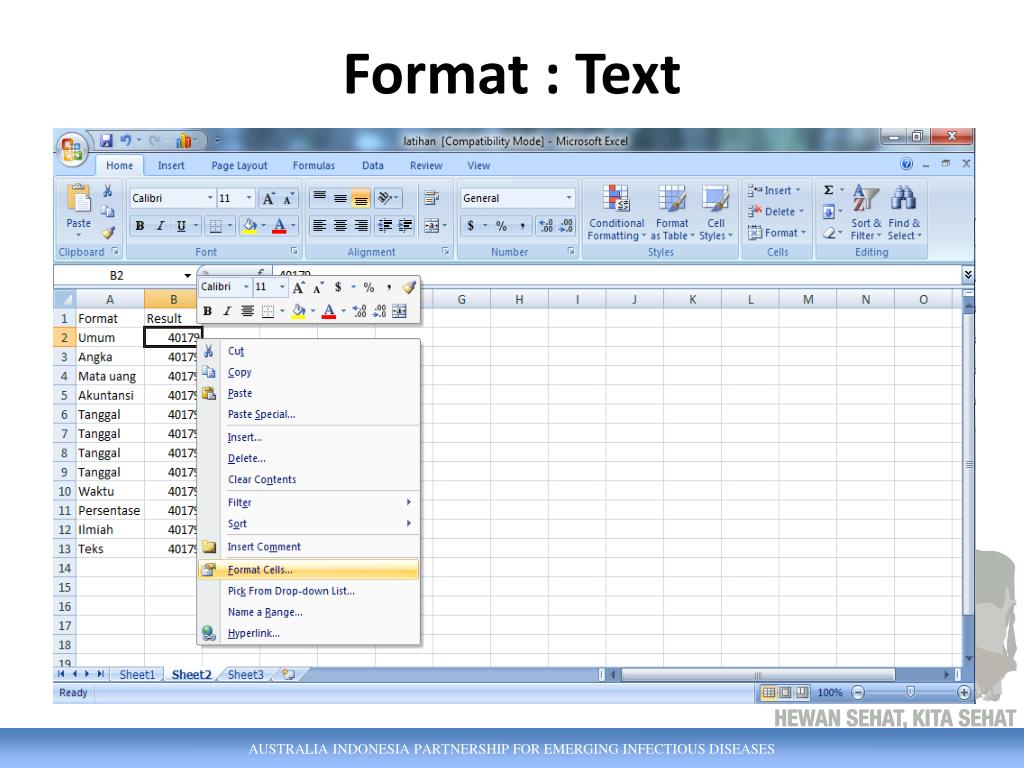This screenshot has width=1024, height=768.
Task: Click the ribbon Fill Color bucket
Action: coord(249,226)
